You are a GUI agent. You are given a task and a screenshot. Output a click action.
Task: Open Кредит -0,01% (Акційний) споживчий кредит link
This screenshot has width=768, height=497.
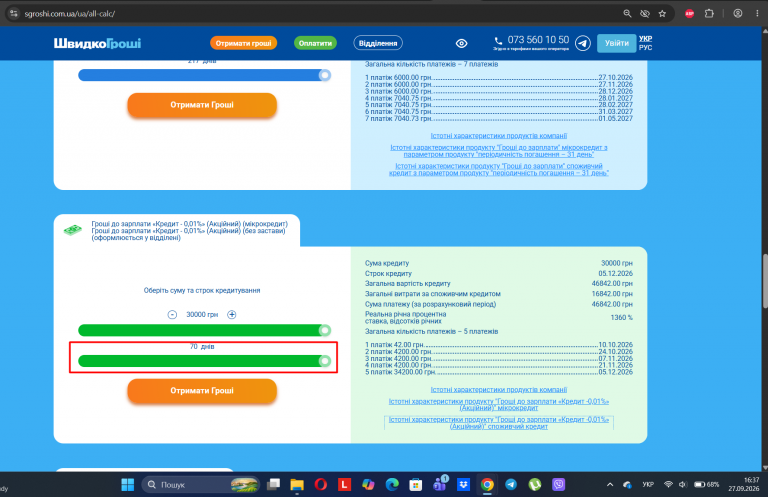click(499, 423)
